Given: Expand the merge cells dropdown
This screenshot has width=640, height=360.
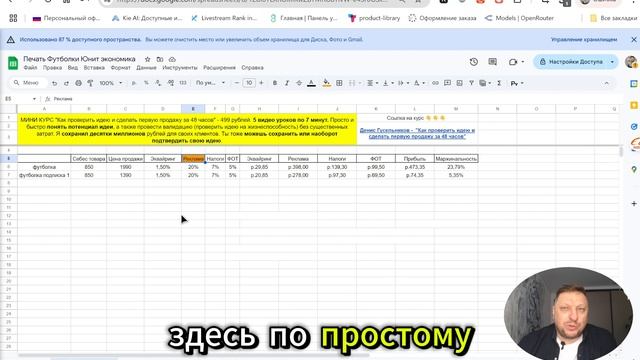Looking at the screenshot, I should coord(360,83).
